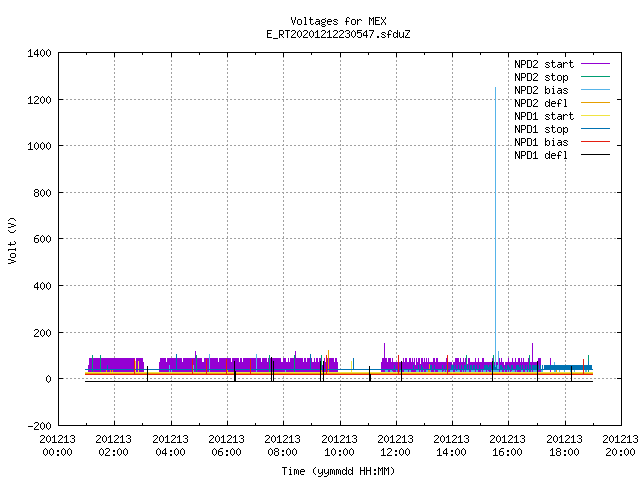
Task: Click the 'NPD2 start' legend label
Action: [544, 64]
